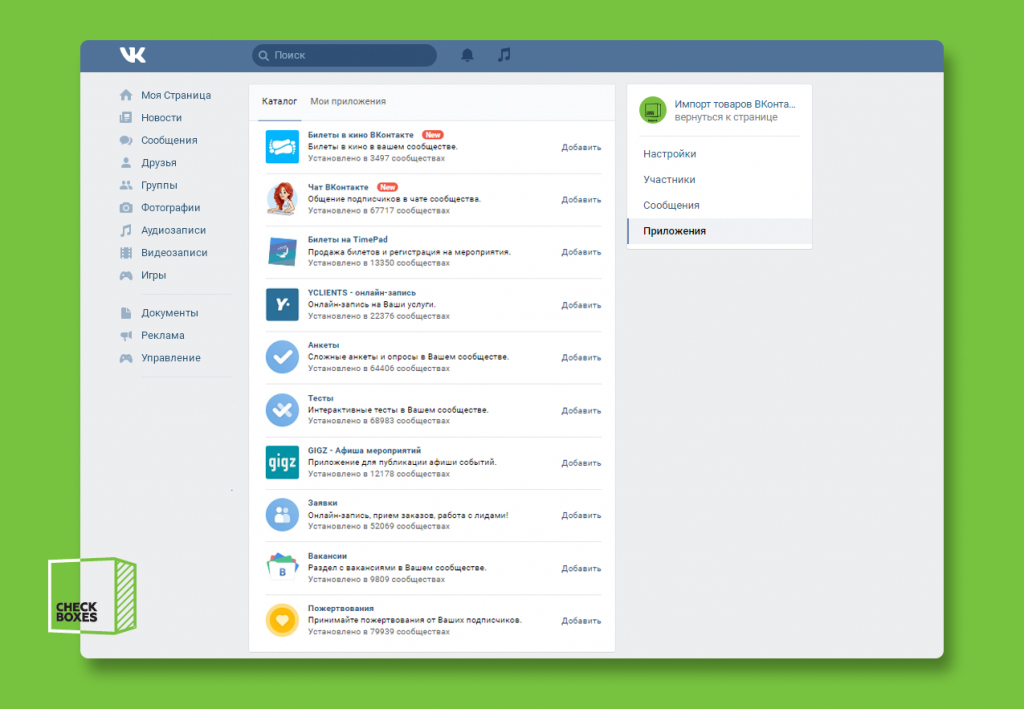This screenshot has height=709, width=1024.
Task: Focus the Поиск search field
Action: pyautogui.click(x=344, y=55)
